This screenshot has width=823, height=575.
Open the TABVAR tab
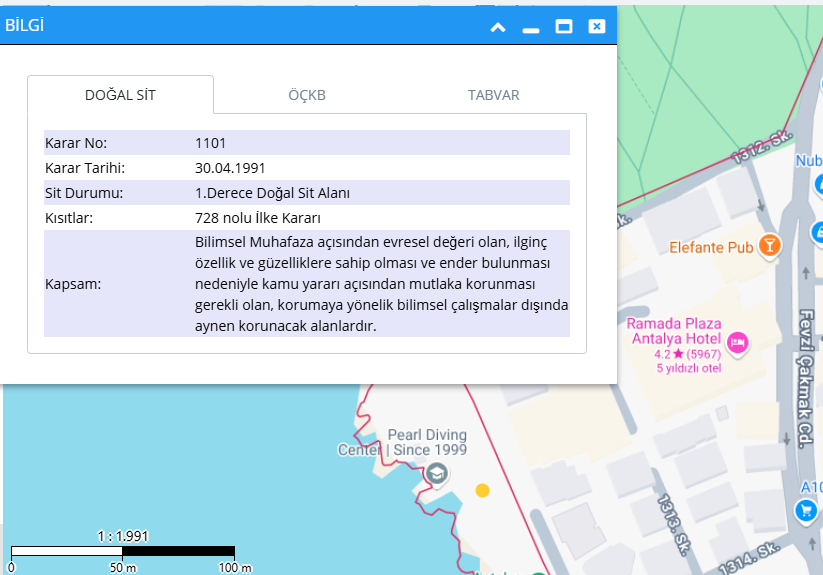point(493,95)
